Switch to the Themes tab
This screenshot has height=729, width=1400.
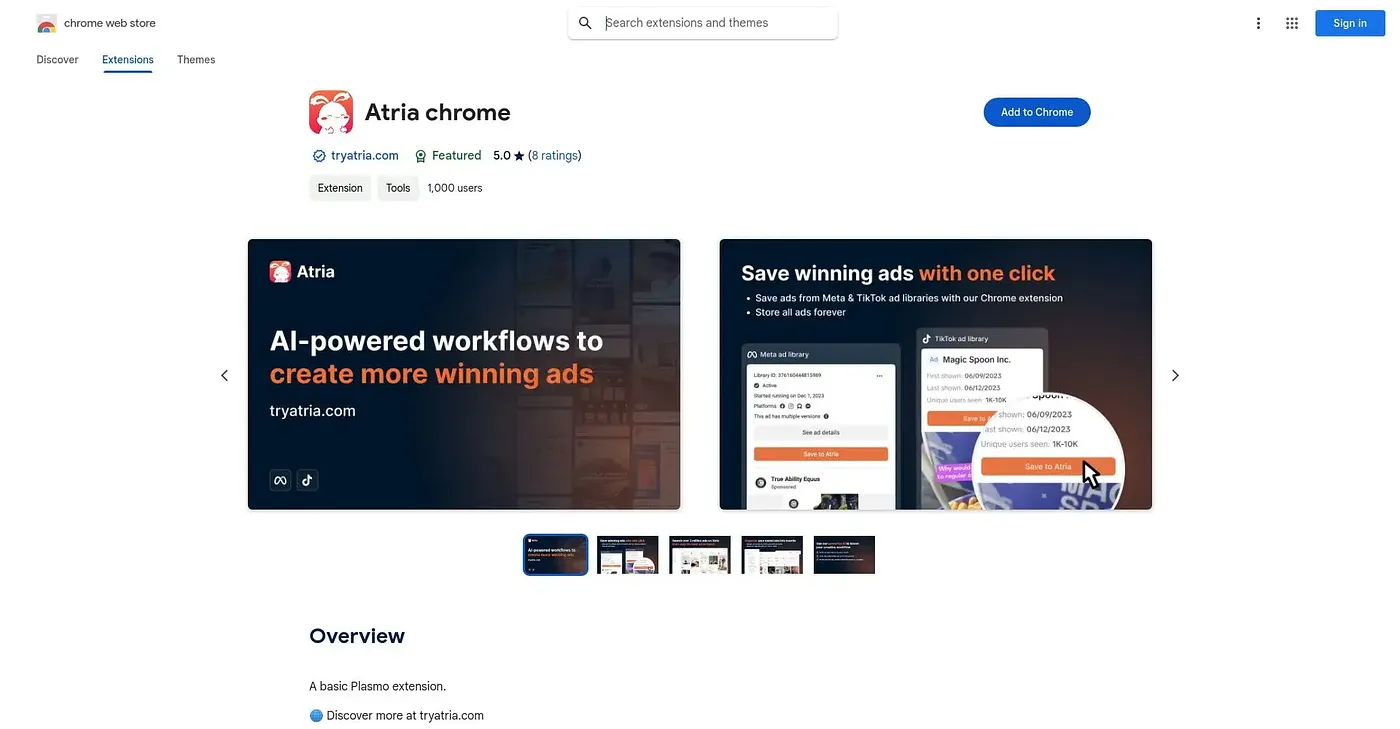point(196,60)
